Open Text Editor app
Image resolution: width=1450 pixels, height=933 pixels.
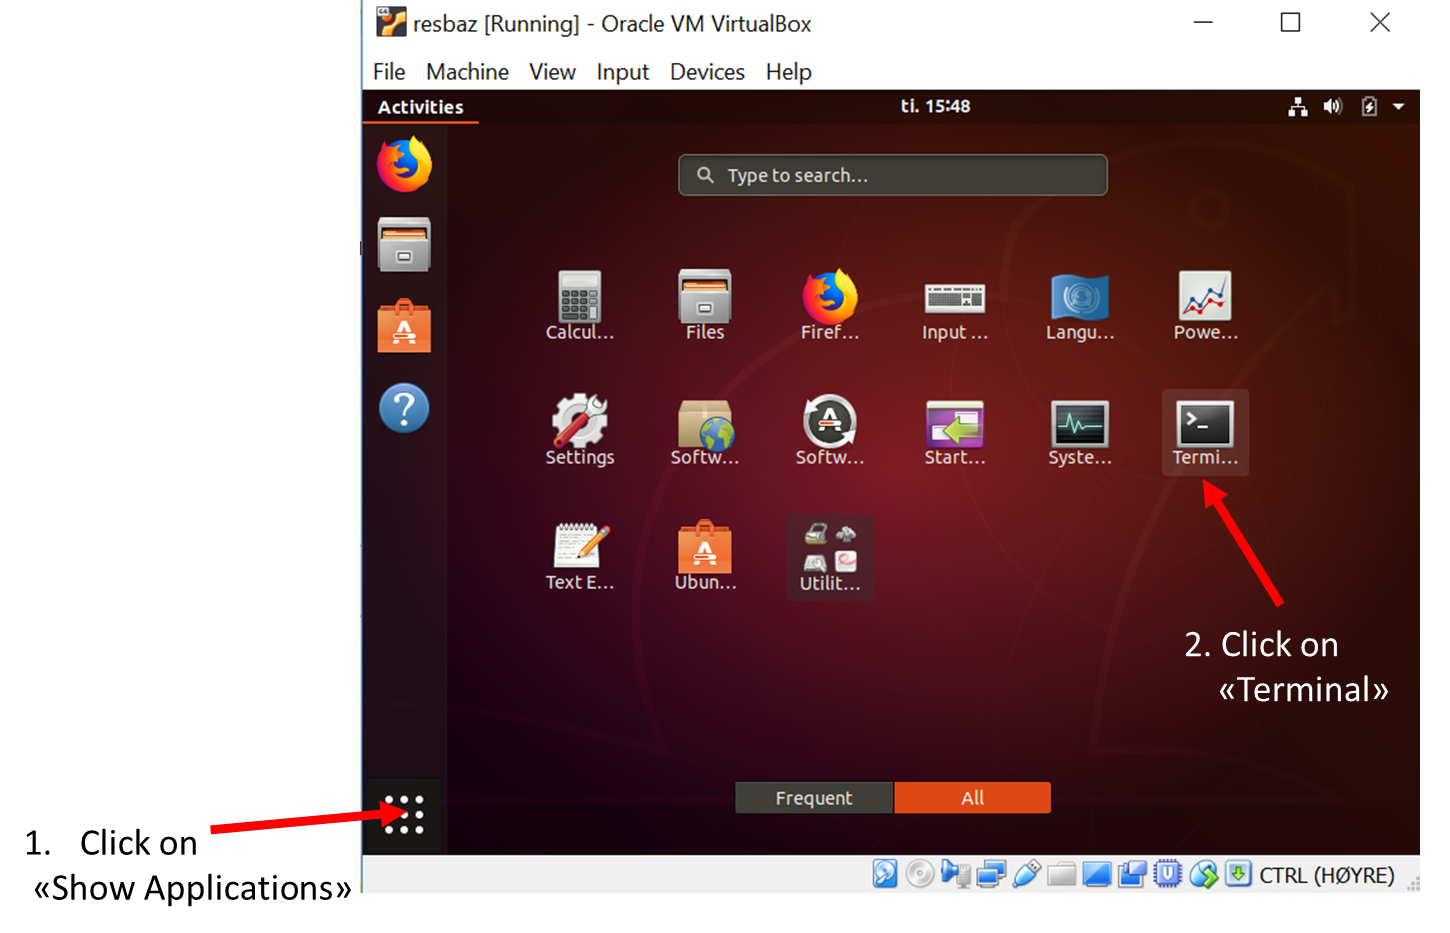[x=580, y=556]
